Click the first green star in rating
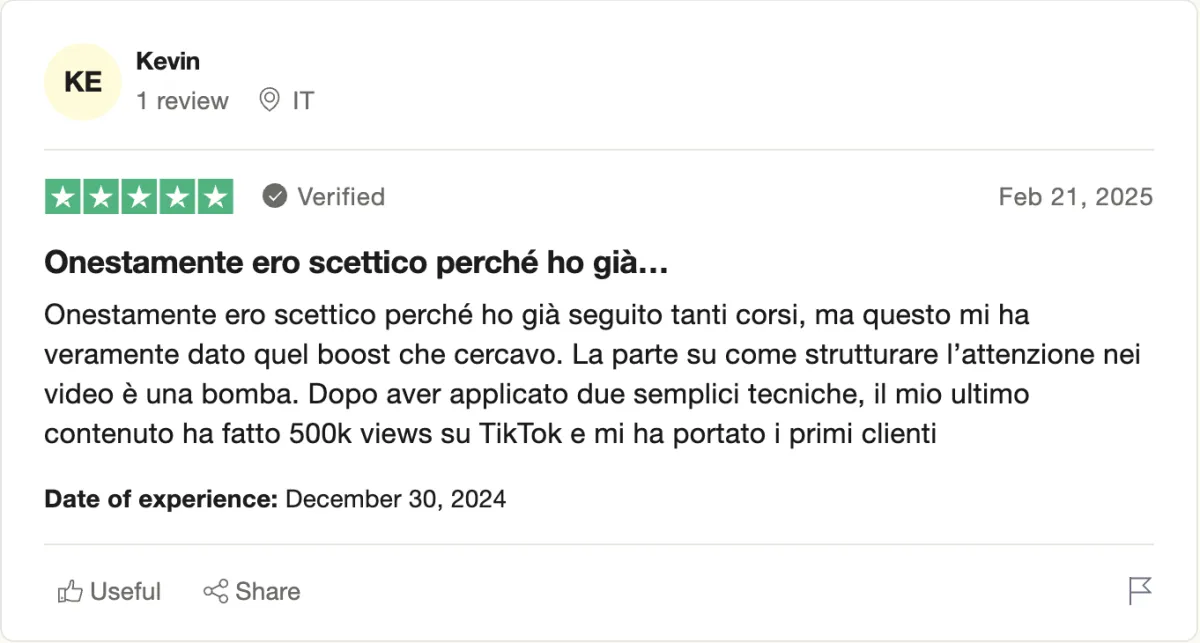Screen dimensions: 1200x643 (63, 197)
